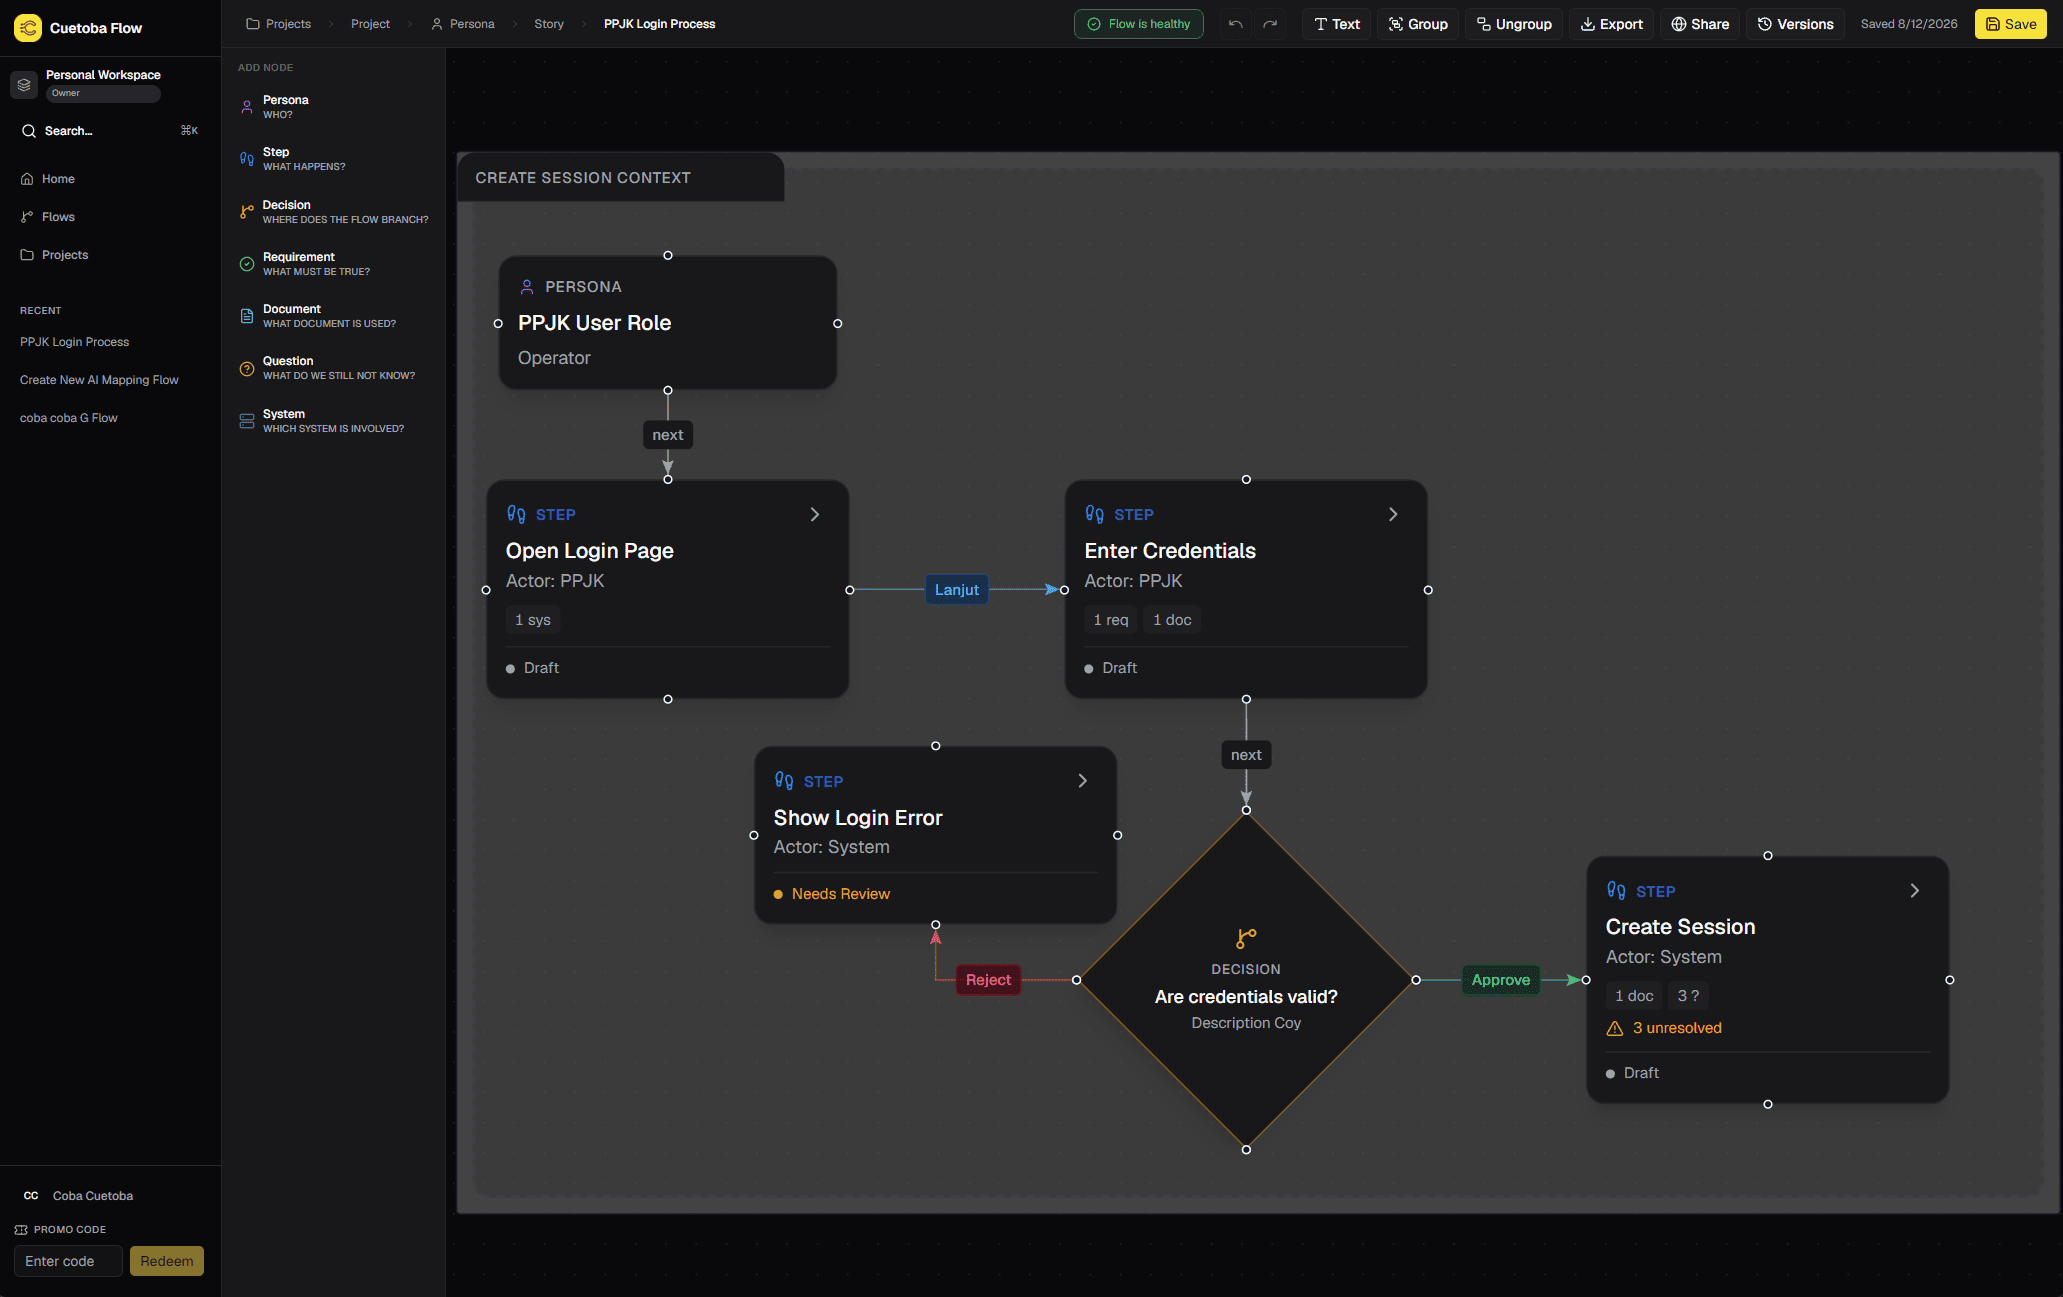Click the footsteps icon on Show Login Error
Viewport: 2063px width, 1297px height.
tap(784, 781)
